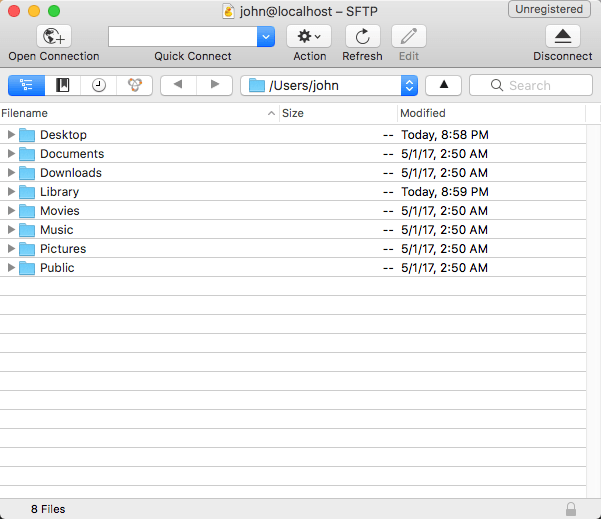
Task: Navigate back to the previous folder
Action: click(x=178, y=85)
